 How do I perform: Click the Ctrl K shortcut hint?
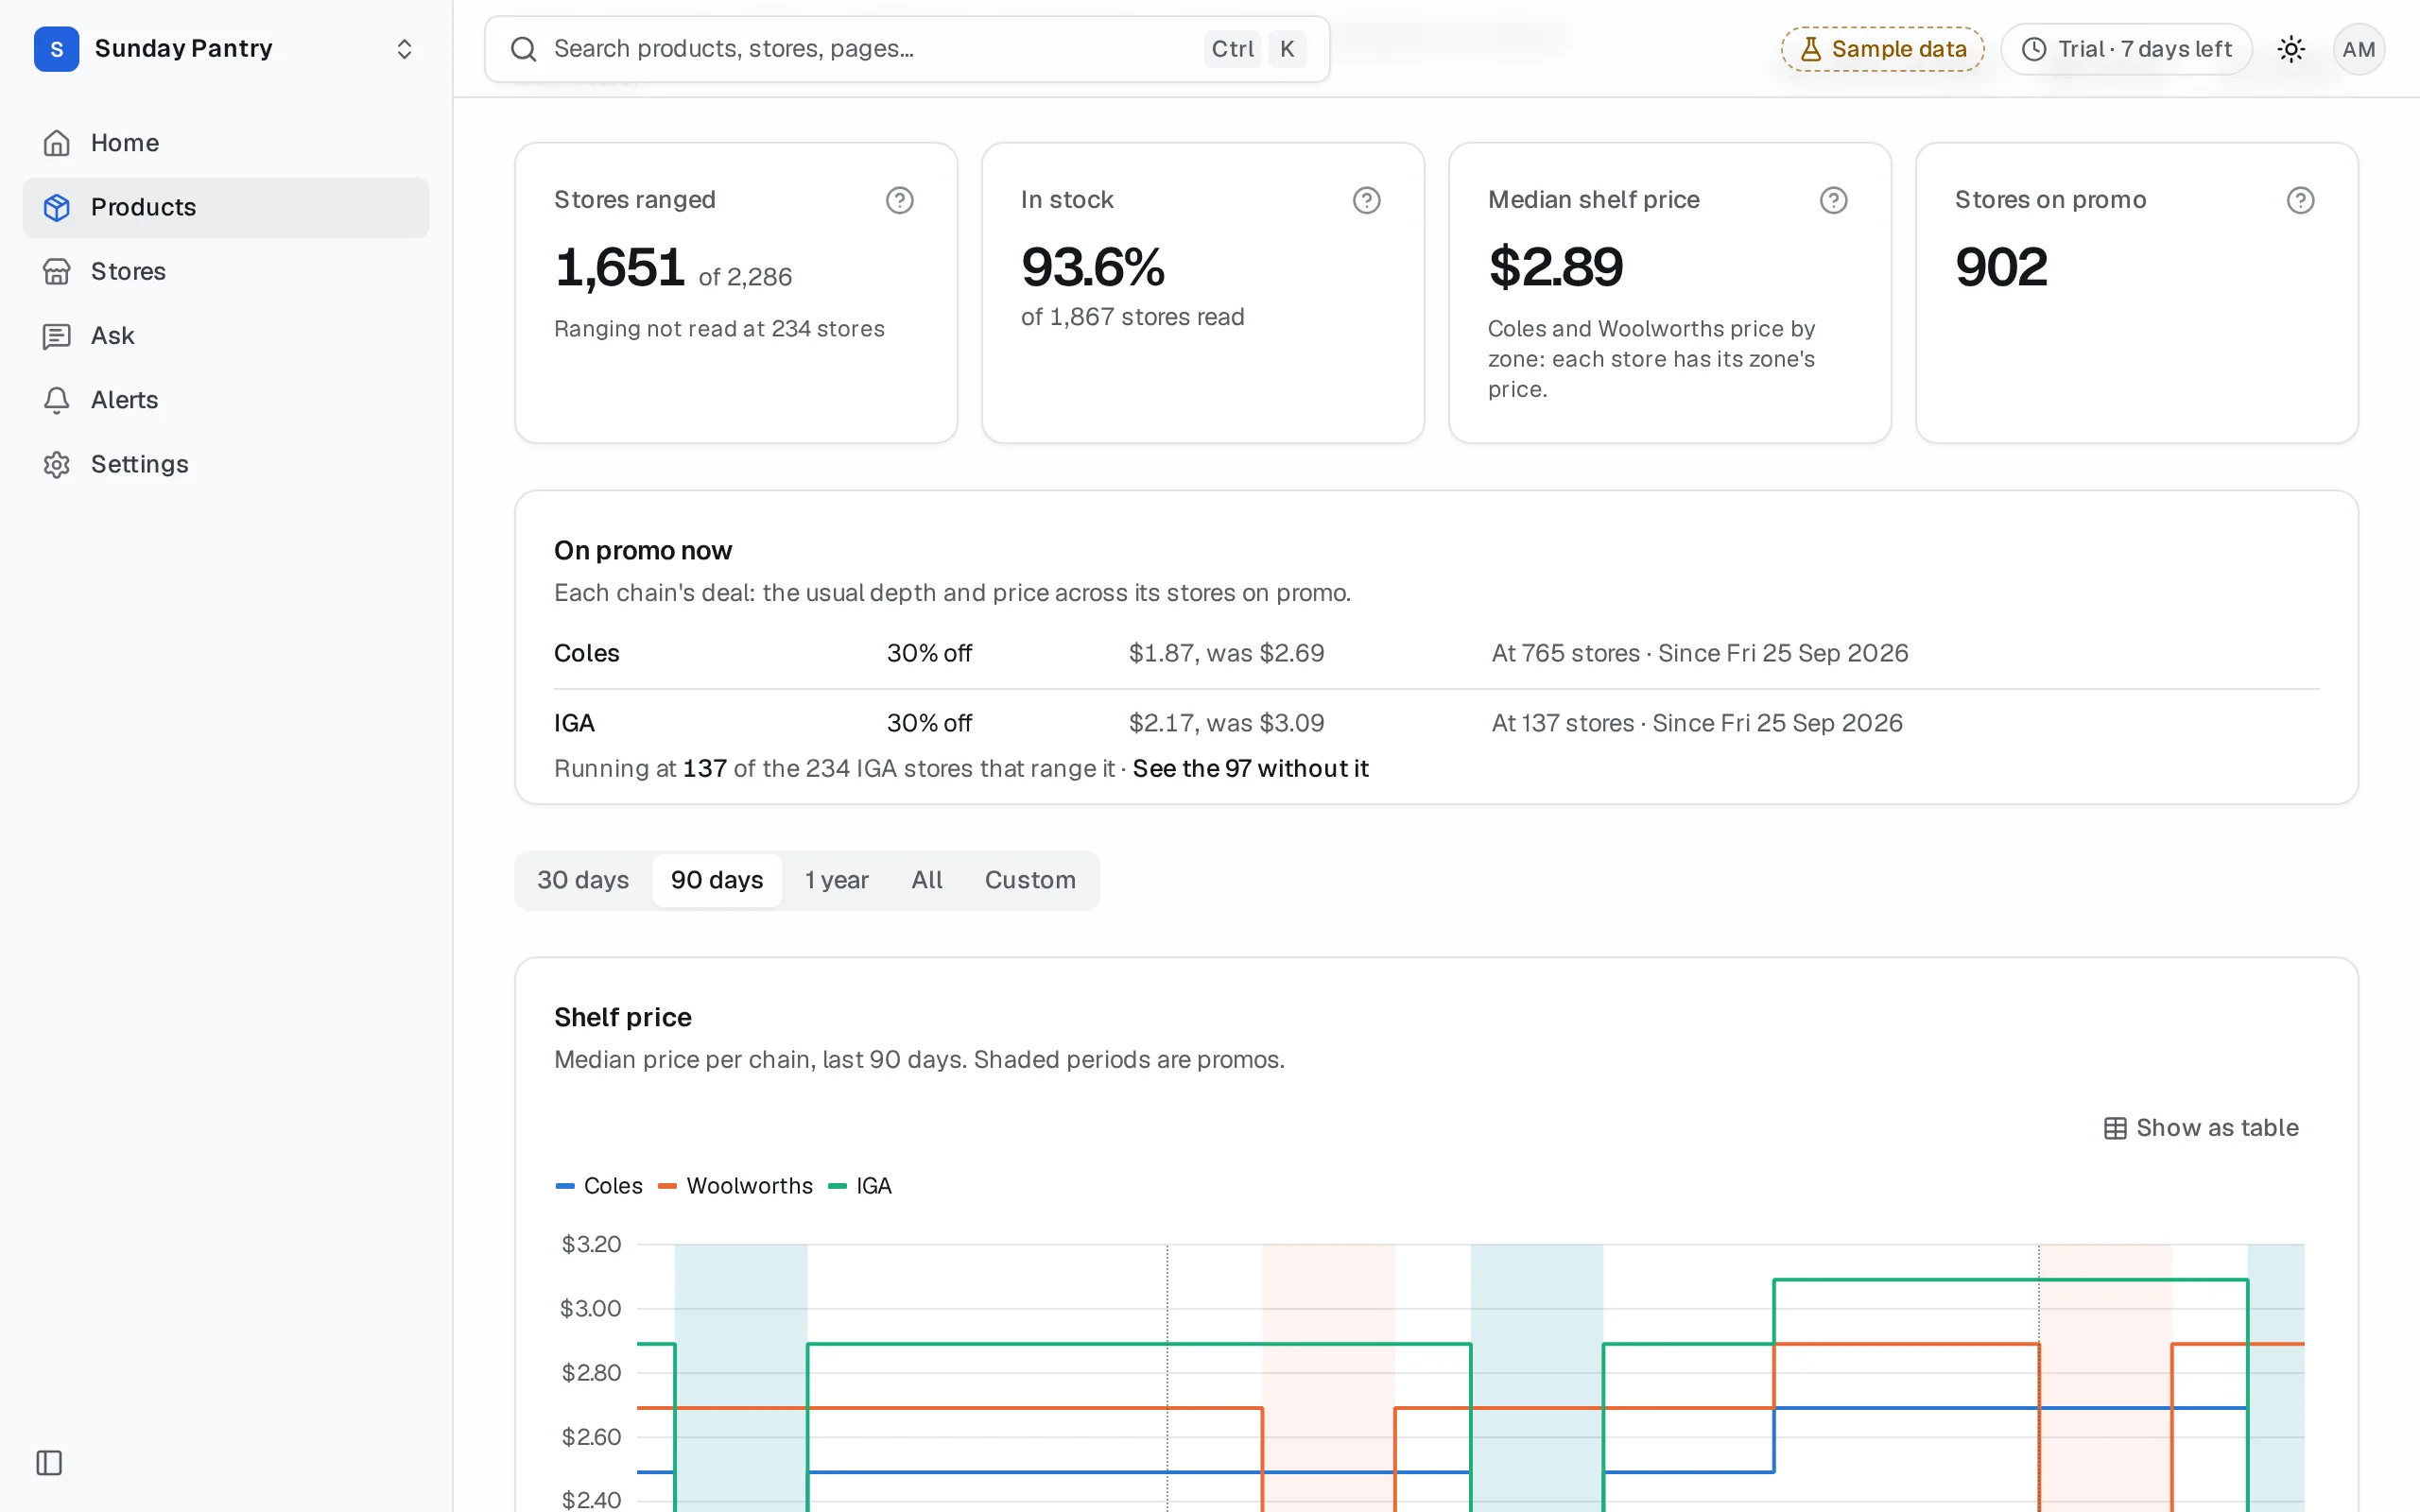click(1255, 49)
